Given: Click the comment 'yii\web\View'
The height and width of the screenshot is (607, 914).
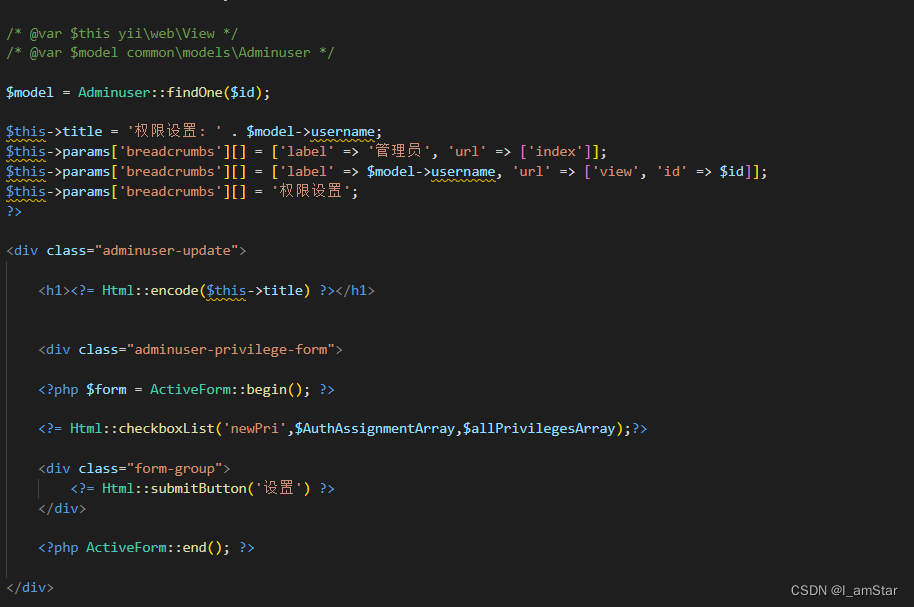Looking at the screenshot, I should pyautogui.click(x=166, y=34).
